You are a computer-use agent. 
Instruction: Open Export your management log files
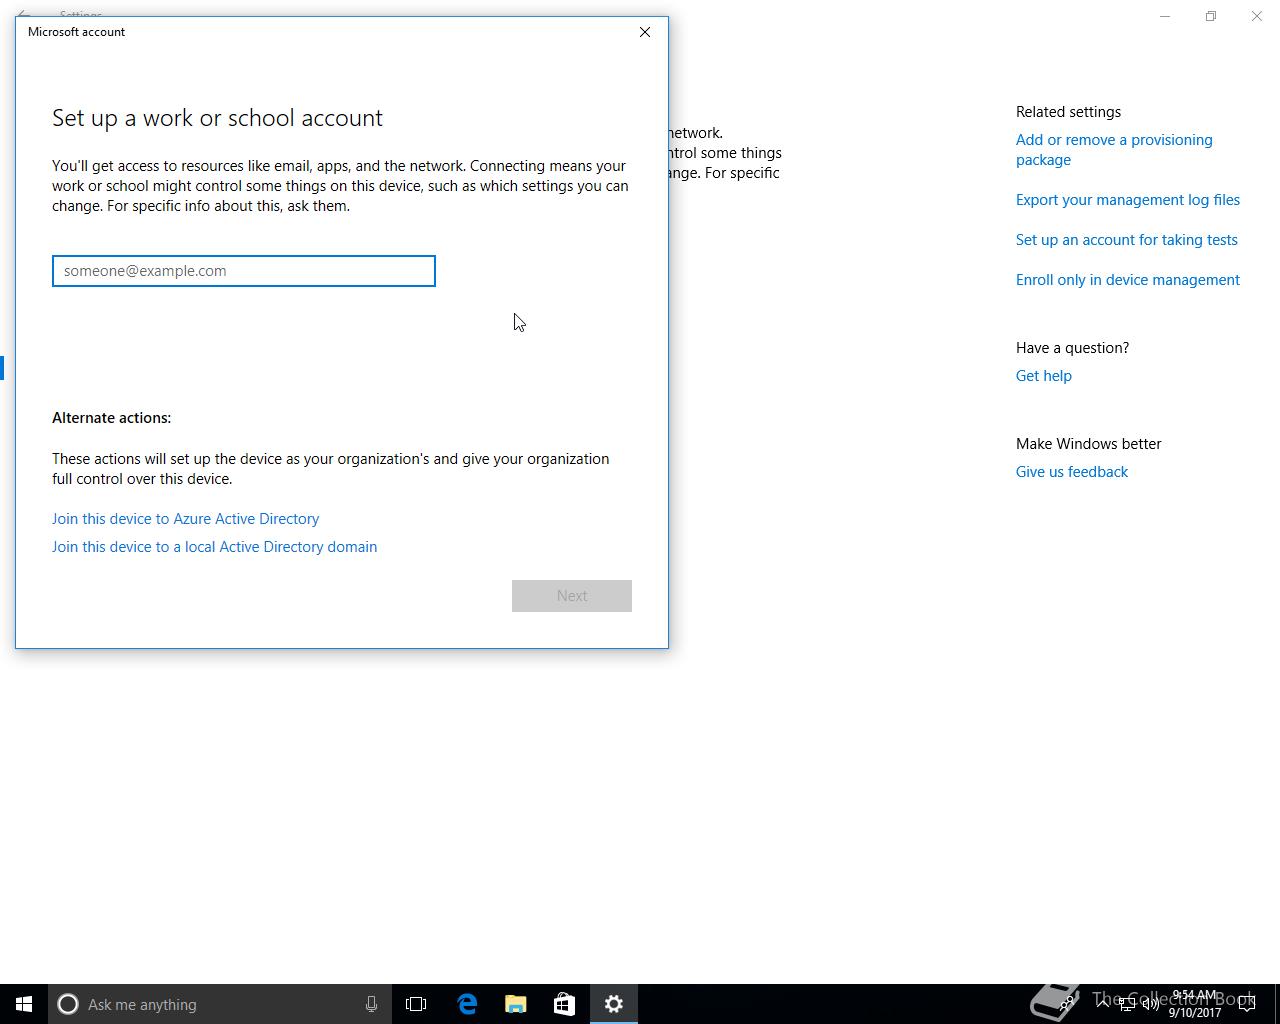pos(1128,200)
